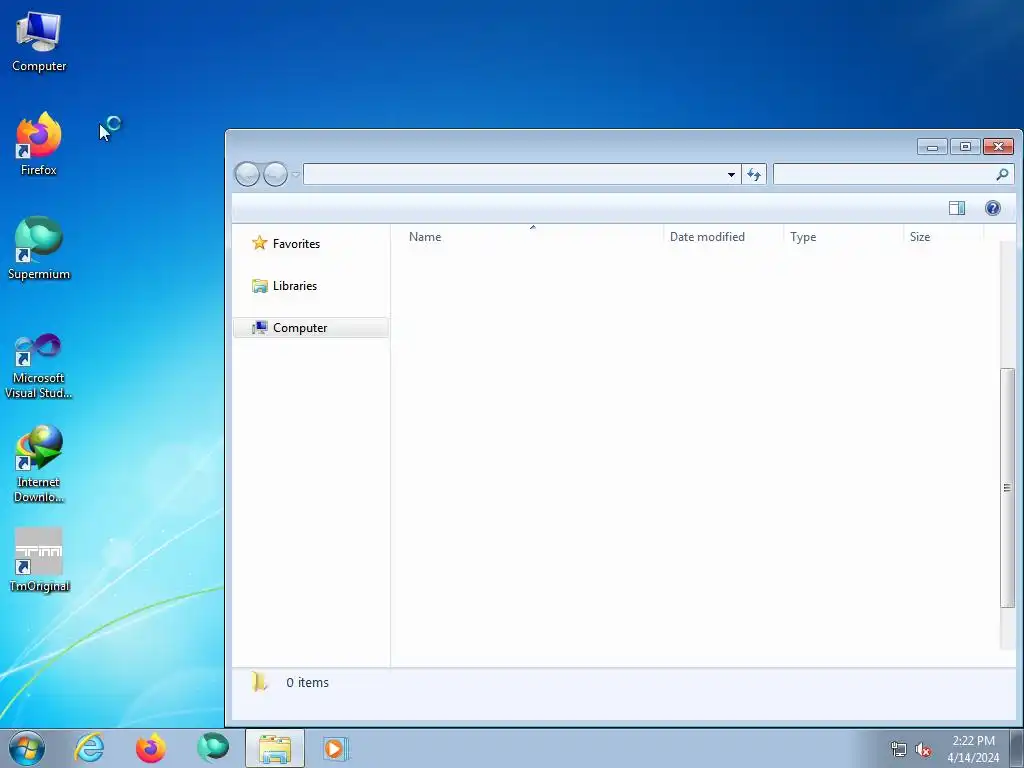Select the Supermium desktop shortcut

(39, 248)
